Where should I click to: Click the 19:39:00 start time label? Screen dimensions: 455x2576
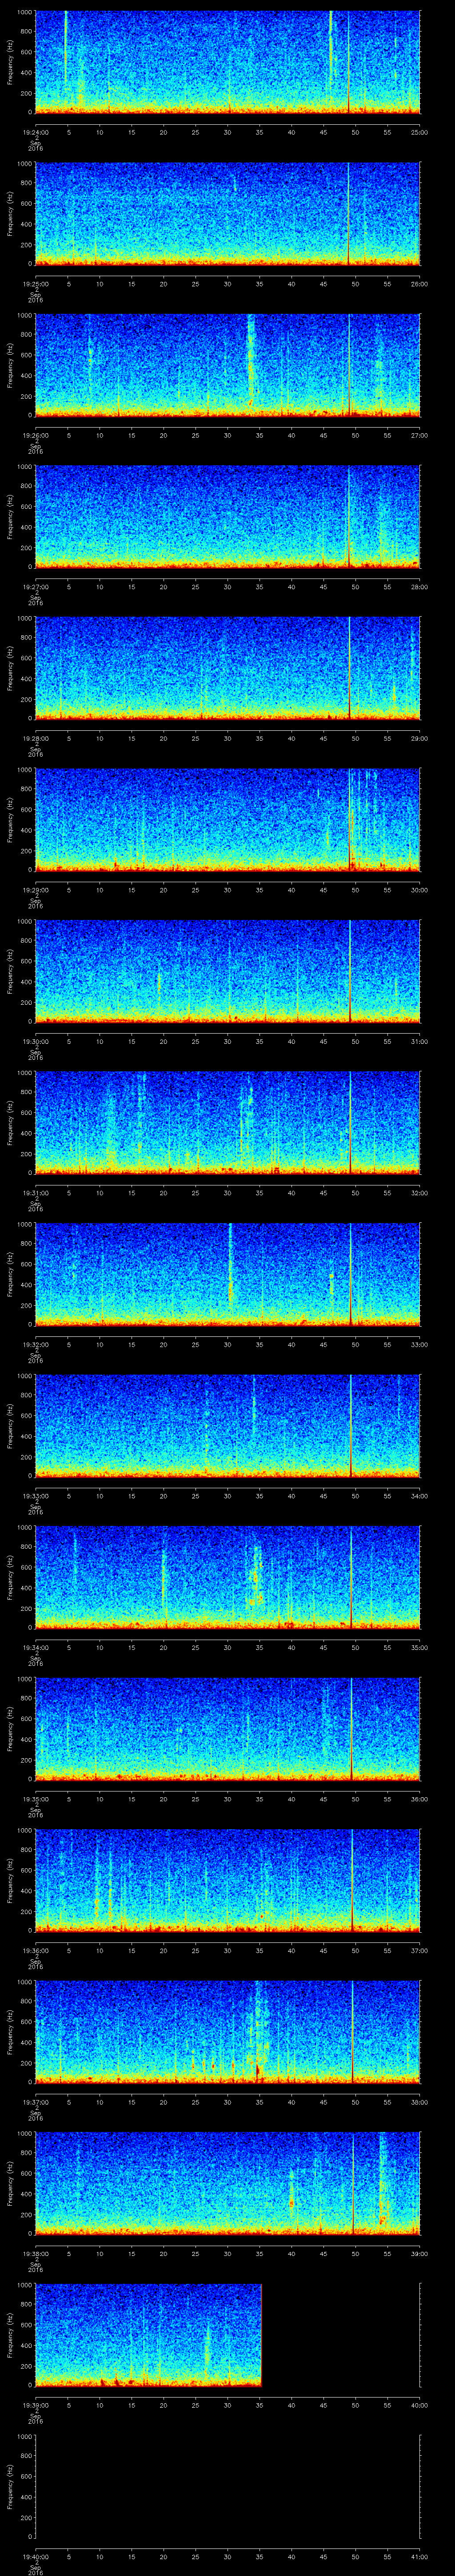click(x=35, y=2405)
